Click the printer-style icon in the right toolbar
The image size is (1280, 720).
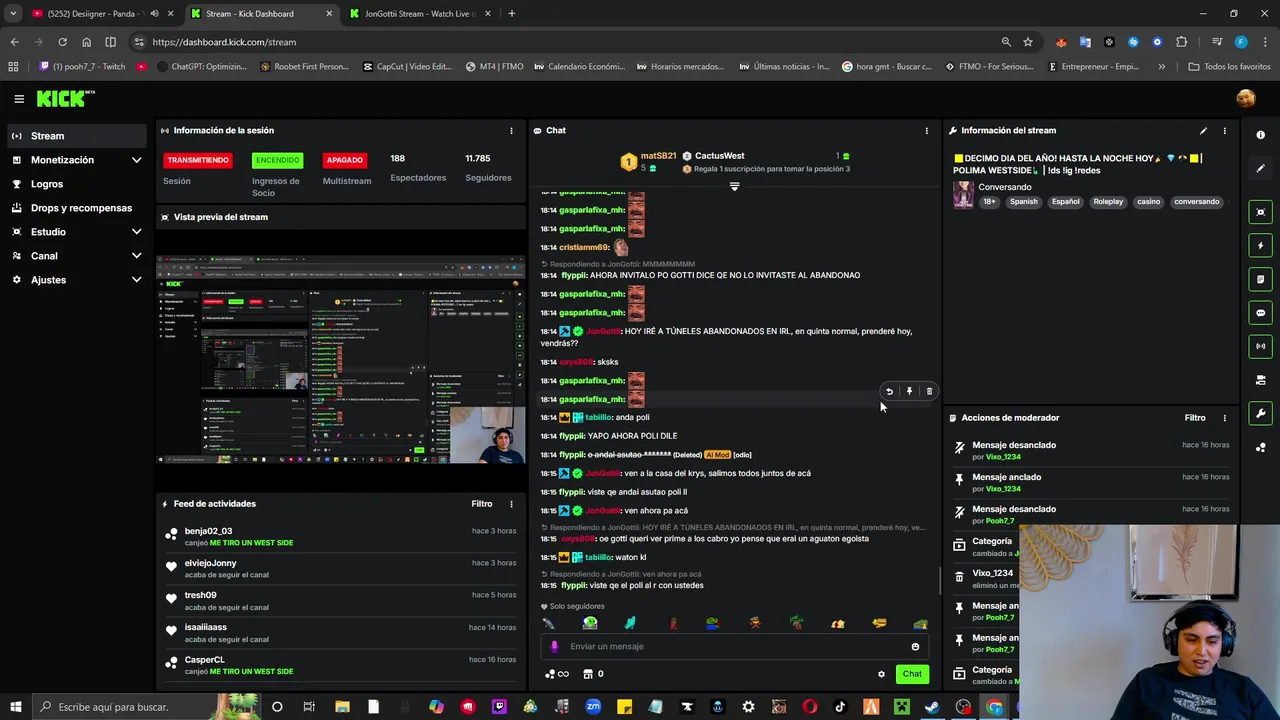click(x=1260, y=380)
